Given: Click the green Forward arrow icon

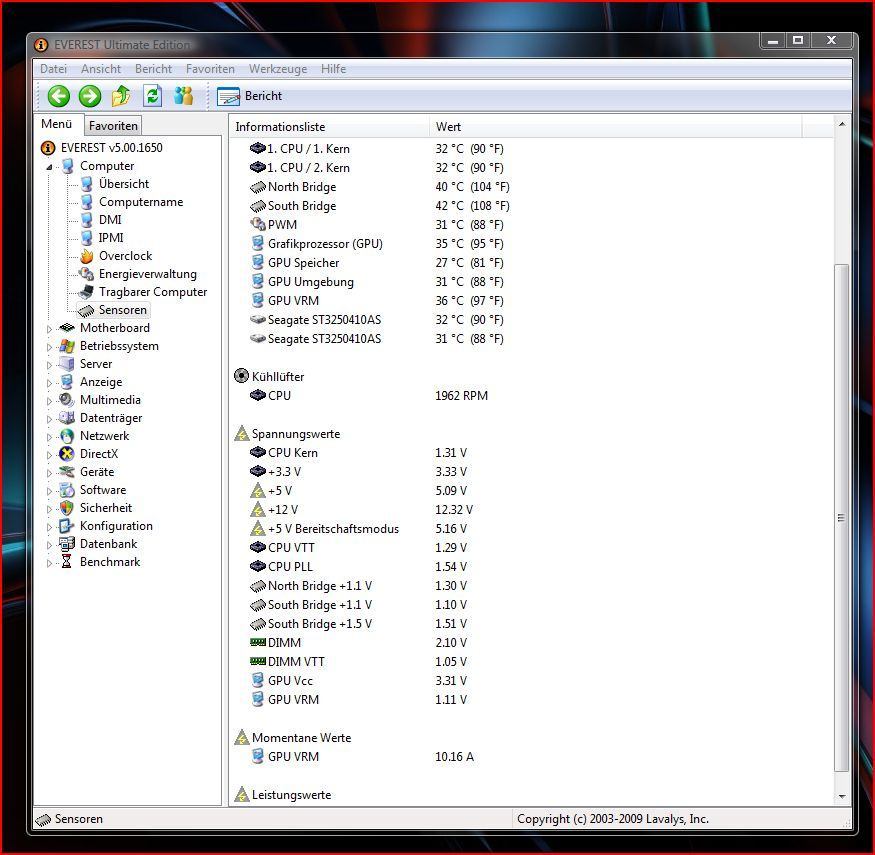Looking at the screenshot, I should pos(89,96).
